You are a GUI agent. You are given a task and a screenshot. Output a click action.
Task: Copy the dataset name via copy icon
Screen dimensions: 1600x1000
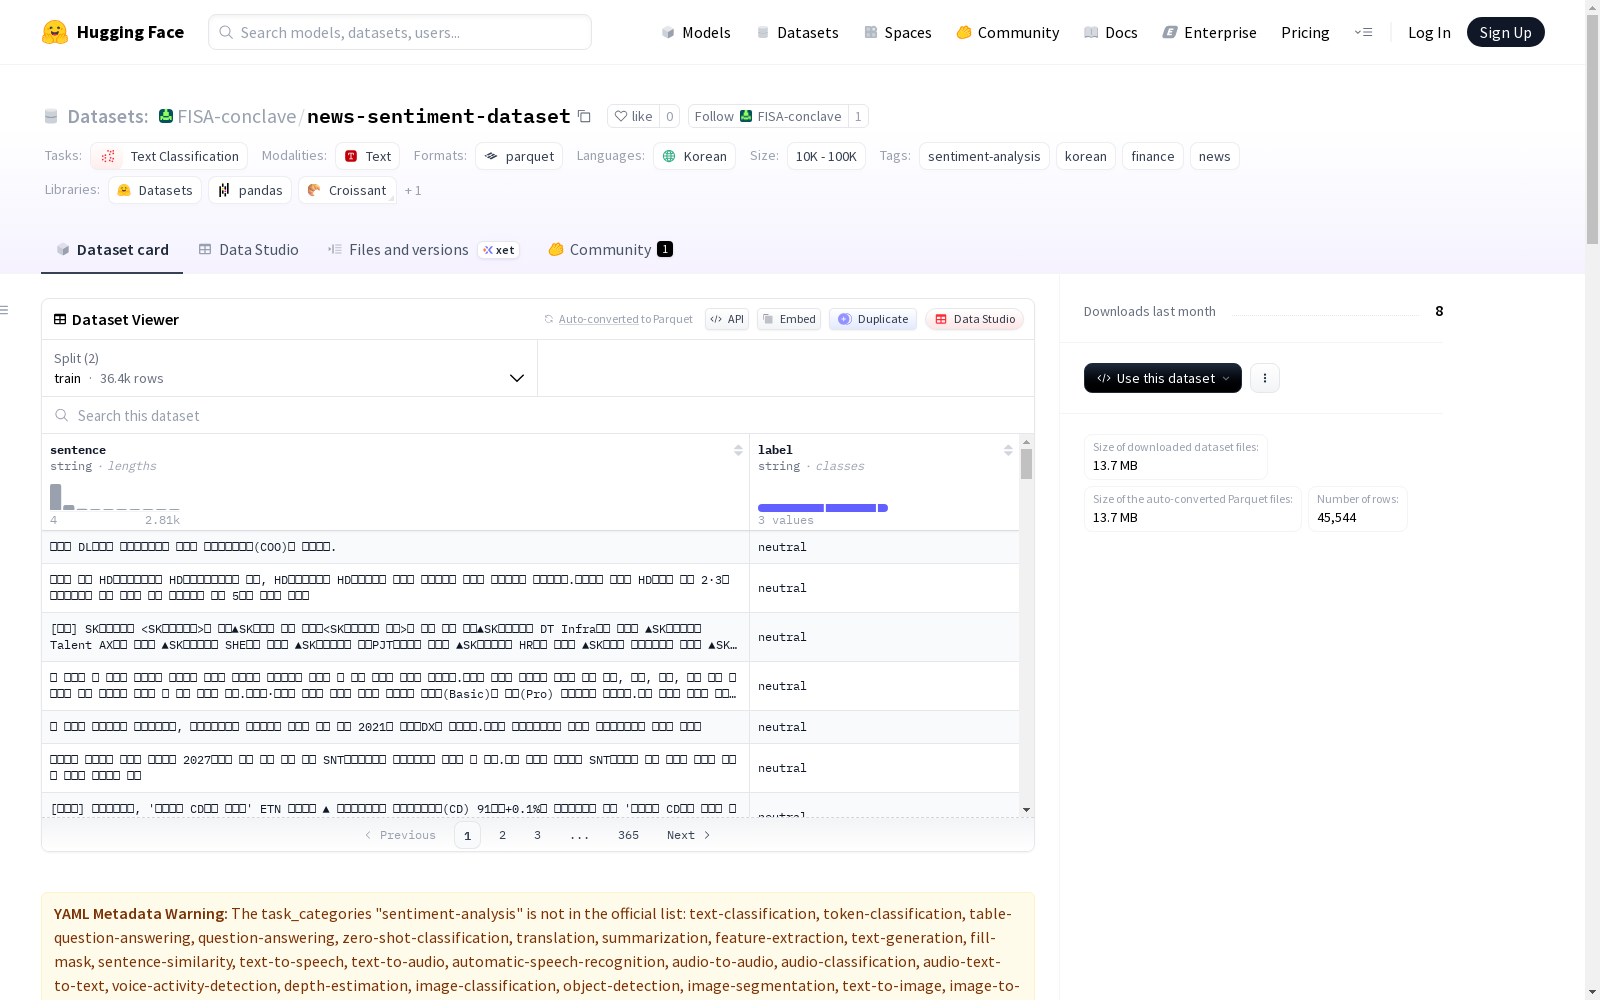584,116
